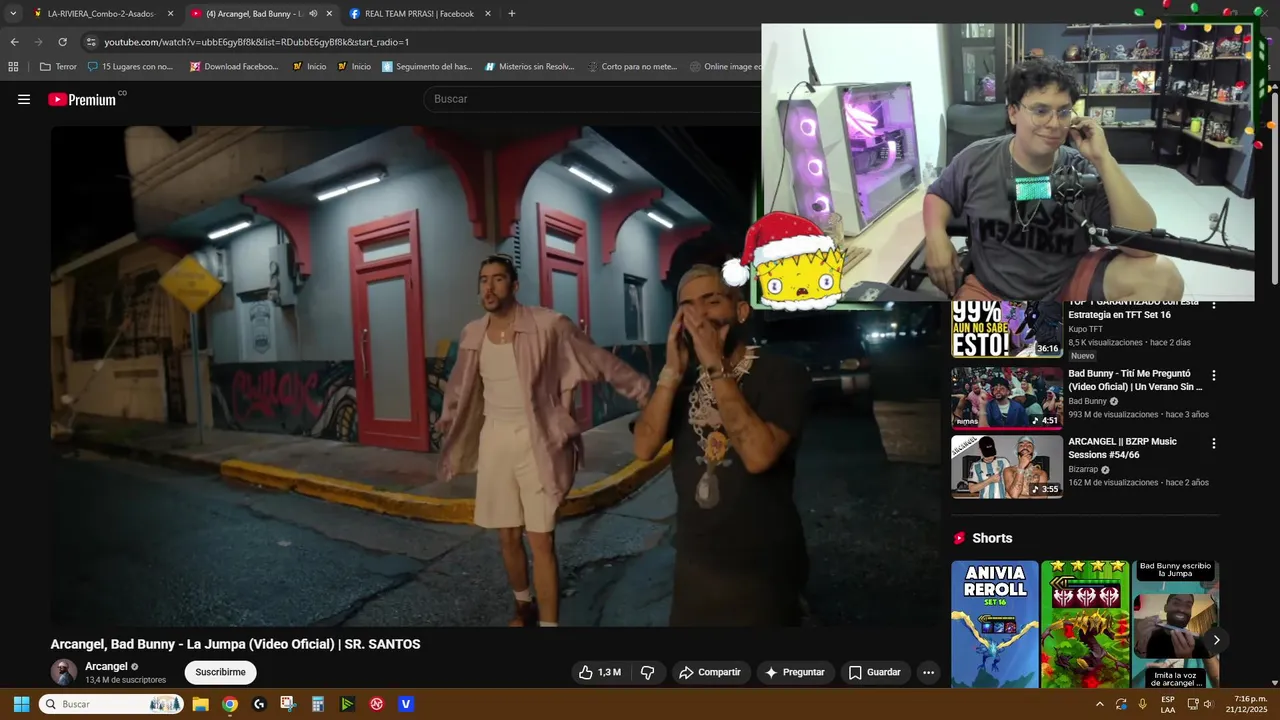Open the Arcangel channel name link
The image size is (1280, 720).
[106, 666]
